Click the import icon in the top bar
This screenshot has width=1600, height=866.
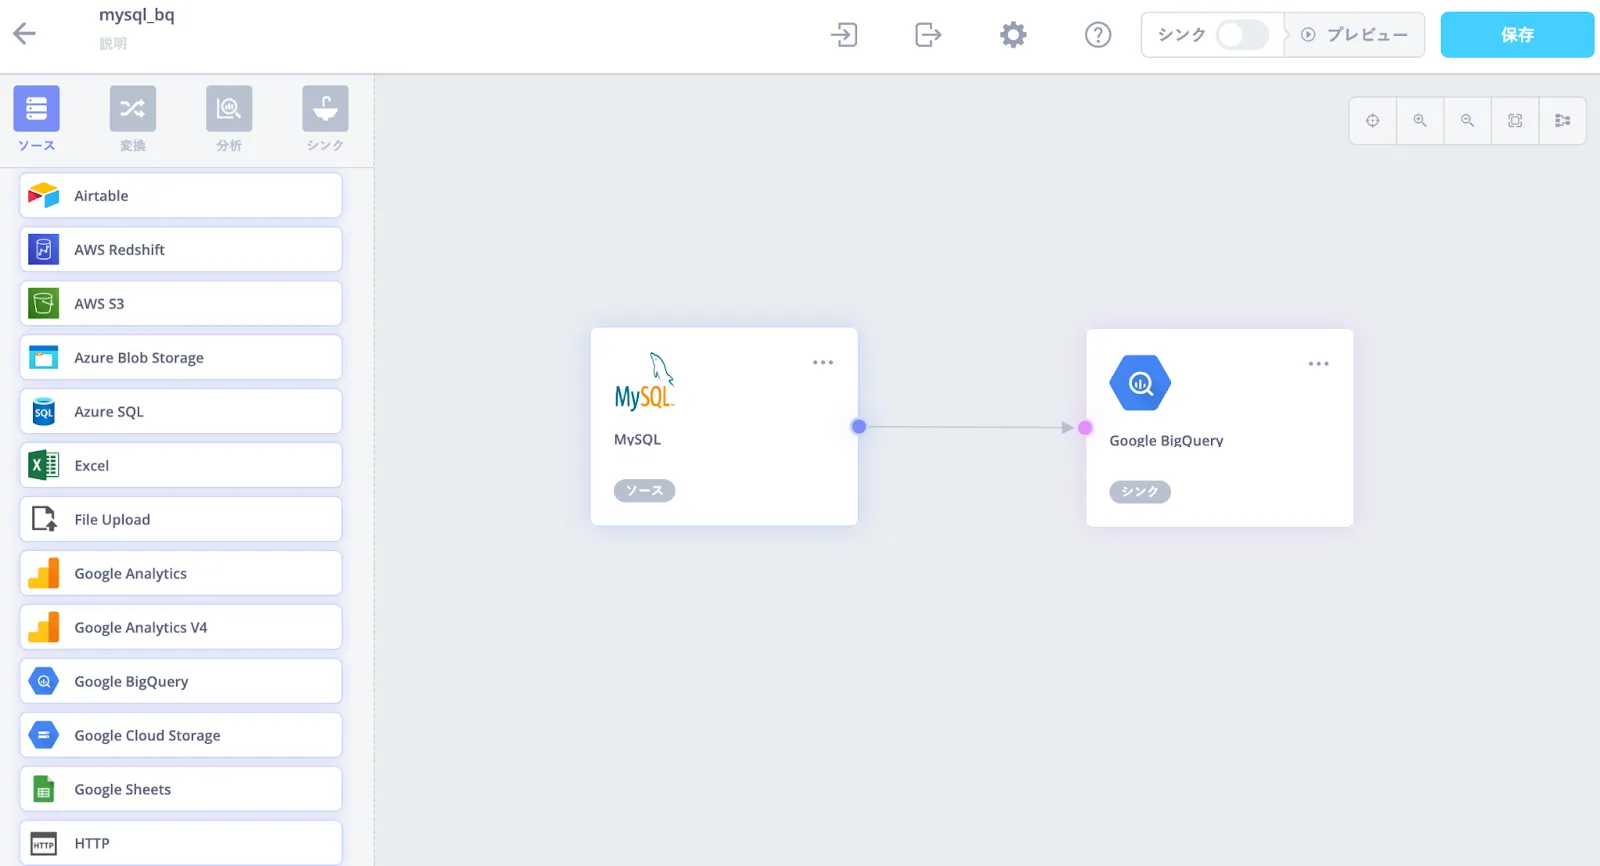pos(844,35)
